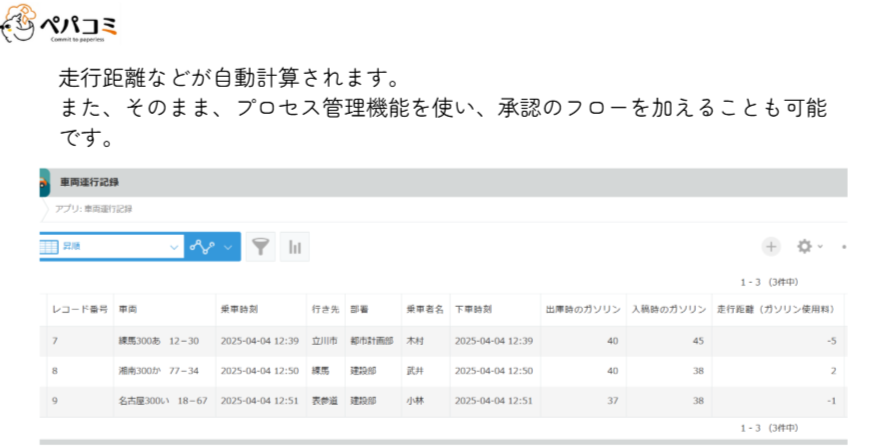The height and width of the screenshot is (447, 869).
Task: Click the line graph view icon
Action: (x=202, y=246)
